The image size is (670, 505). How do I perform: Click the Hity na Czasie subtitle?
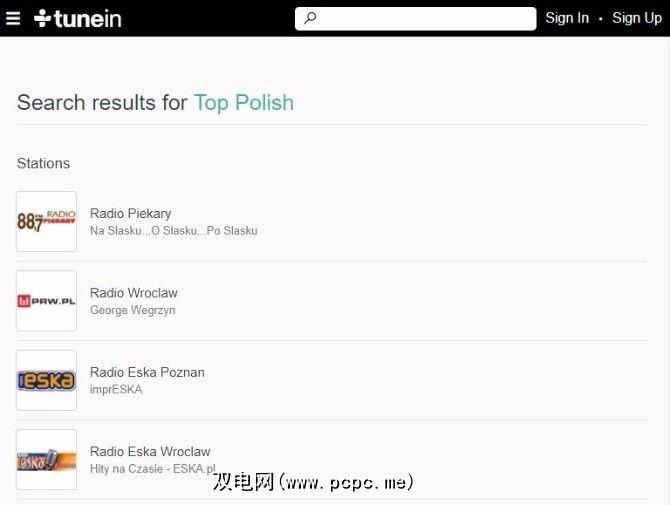pos(152,469)
